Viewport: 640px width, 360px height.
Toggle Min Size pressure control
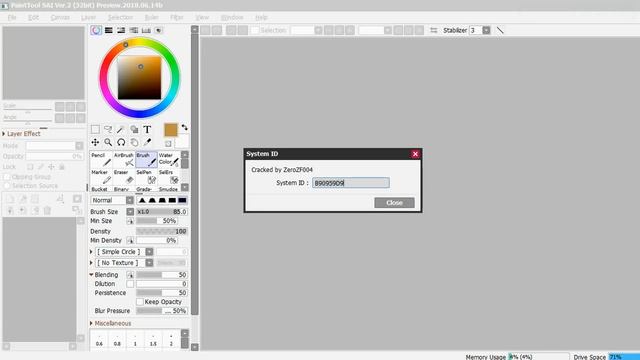click(x=130, y=221)
